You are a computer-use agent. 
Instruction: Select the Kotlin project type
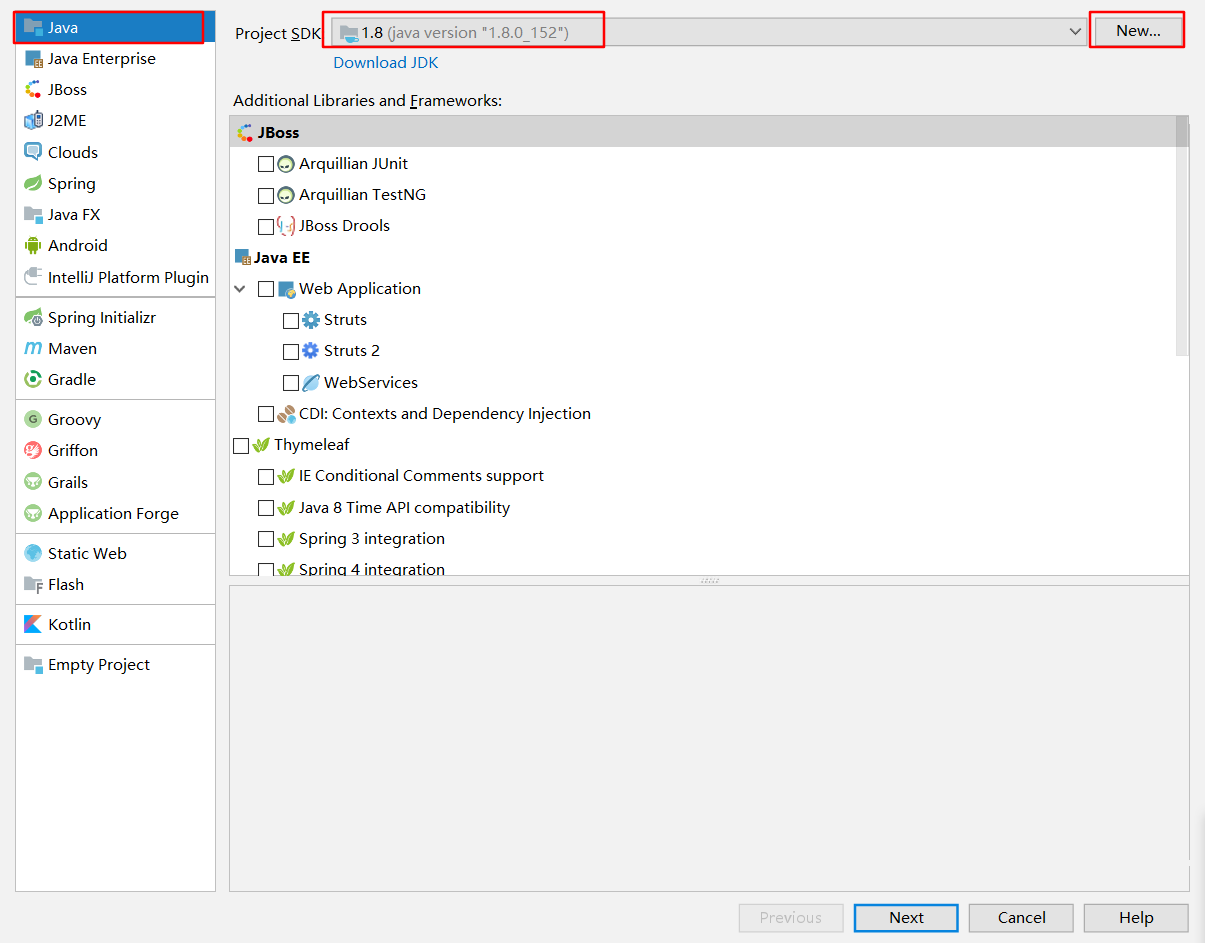[x=116, y=624]
